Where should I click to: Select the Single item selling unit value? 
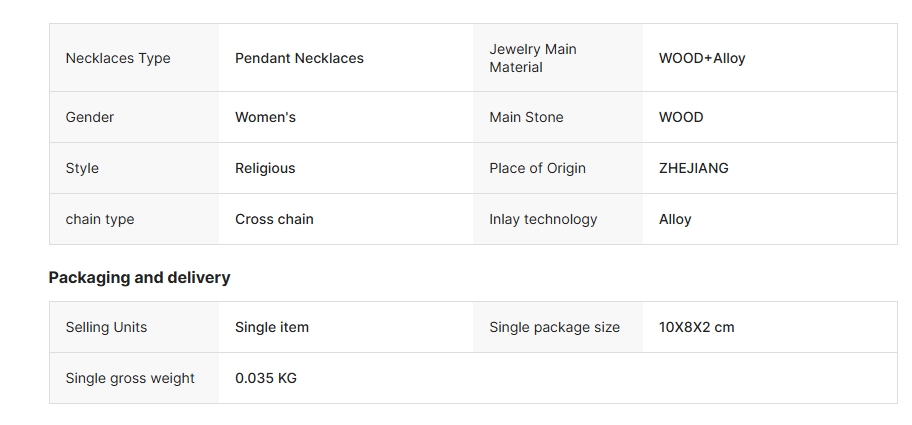(272, 327)
